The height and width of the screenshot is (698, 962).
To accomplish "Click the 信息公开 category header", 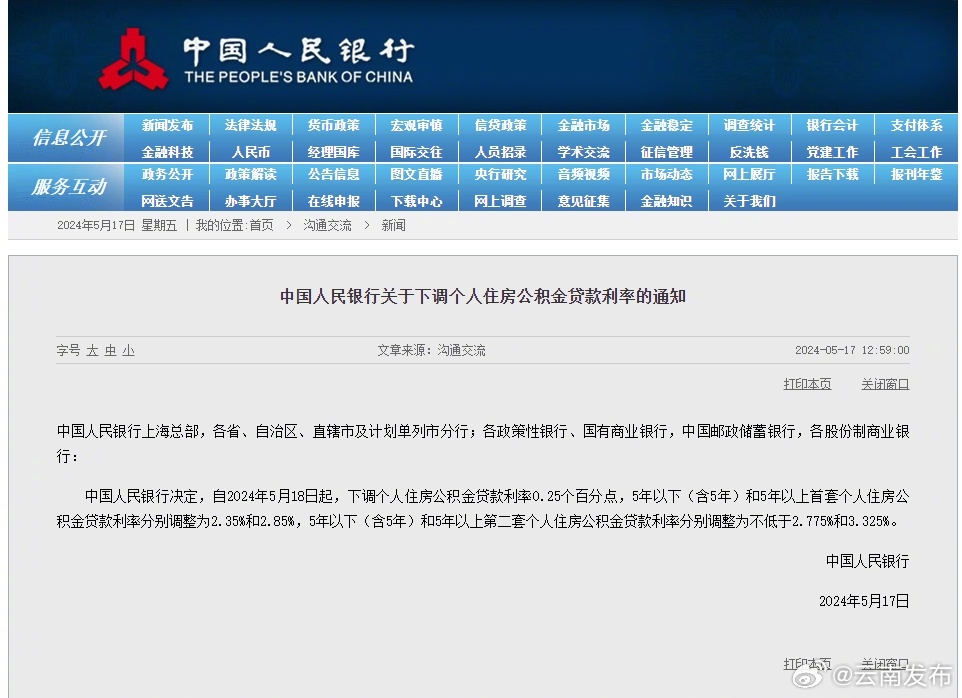I will pyautogui.click(x=69, y=137).
